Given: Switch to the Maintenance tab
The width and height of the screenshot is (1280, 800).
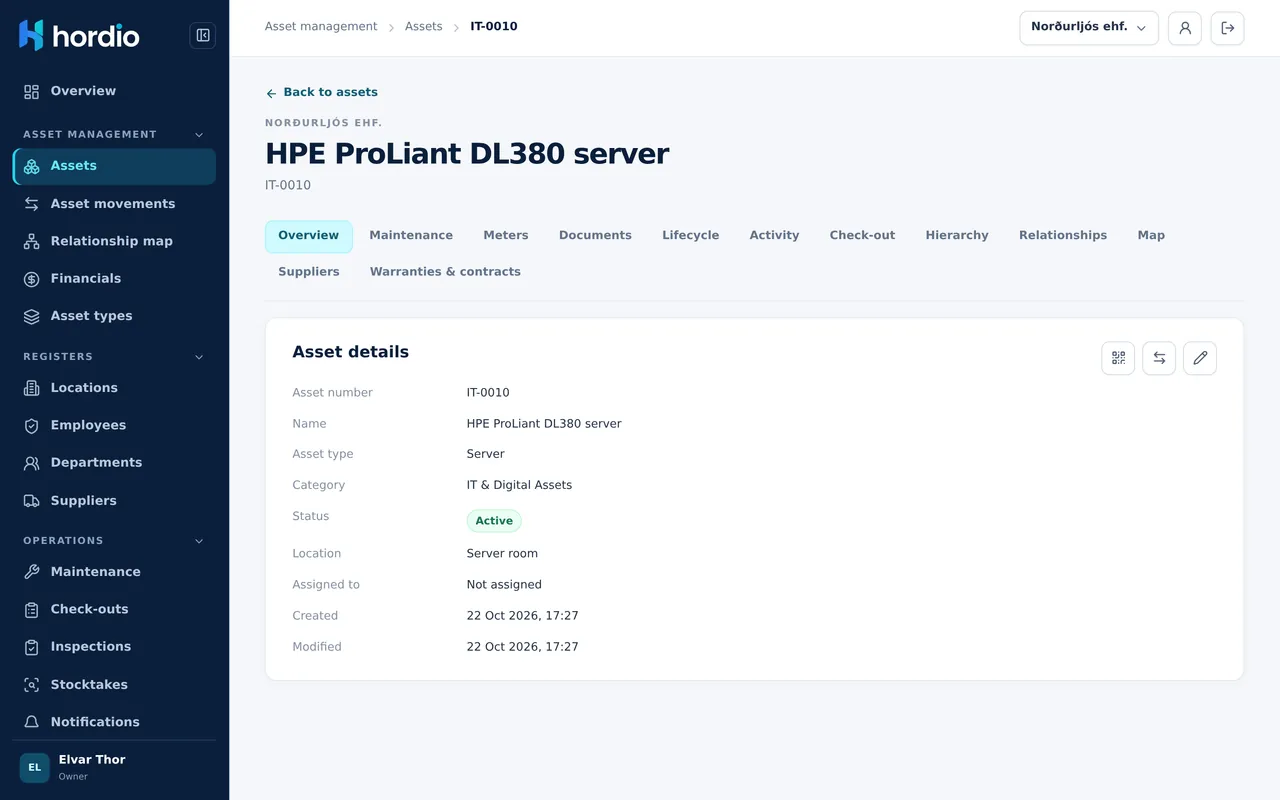Looking at the screenshot, I should [411, 236].
